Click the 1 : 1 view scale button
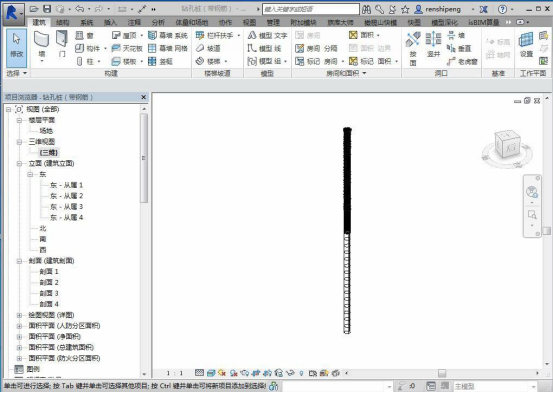 (x=175, y=373)
